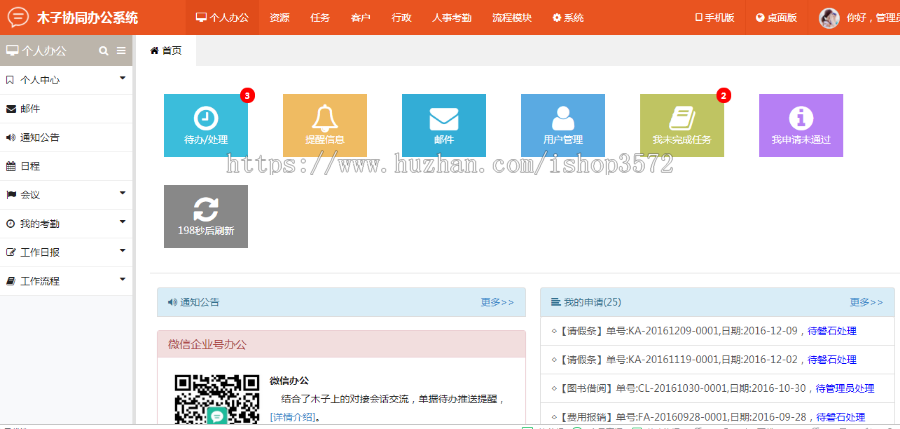This screenshot has width=900, height=429.
Task: Open 待磐石处理 for KA-20161119-0001
Action: click(832, 360)
